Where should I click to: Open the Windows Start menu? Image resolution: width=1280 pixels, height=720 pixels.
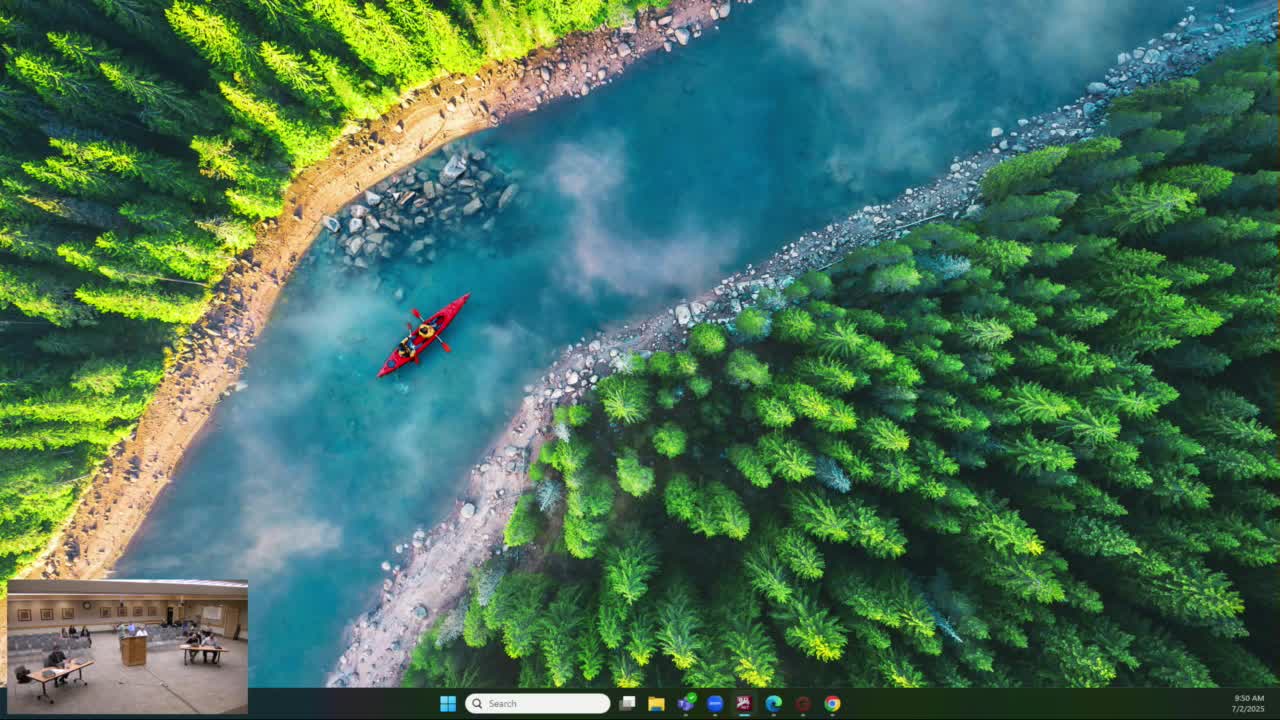click(448, 703)
